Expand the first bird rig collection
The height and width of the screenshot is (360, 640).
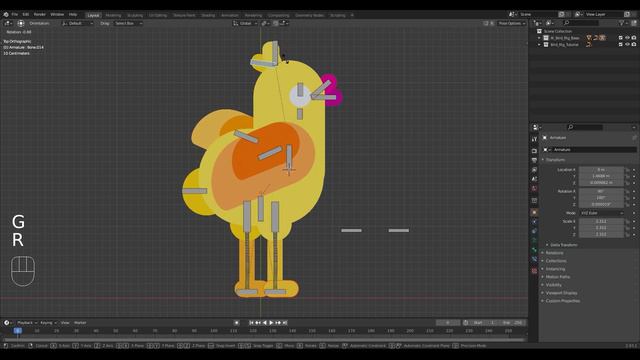(x=539, y=38)
